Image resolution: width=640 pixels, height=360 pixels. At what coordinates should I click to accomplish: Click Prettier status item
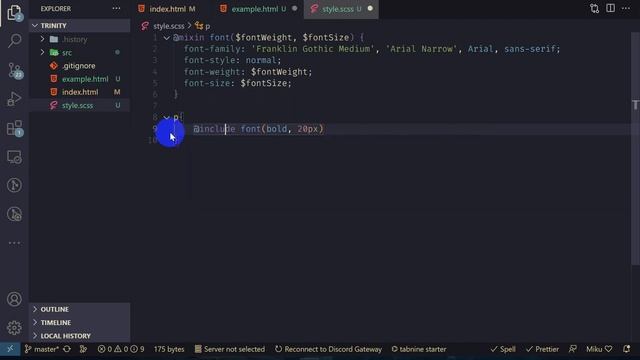click(x=542, y=349)
